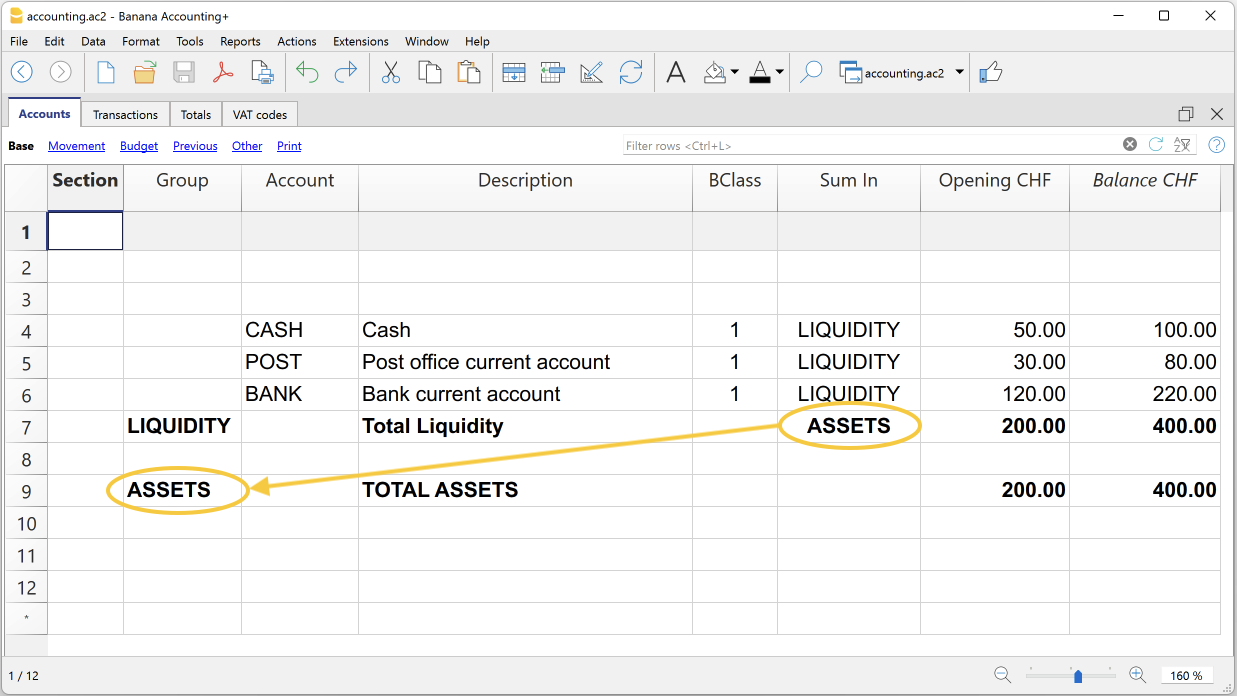Create a new file via toolbar icon

tap(106, 72)
